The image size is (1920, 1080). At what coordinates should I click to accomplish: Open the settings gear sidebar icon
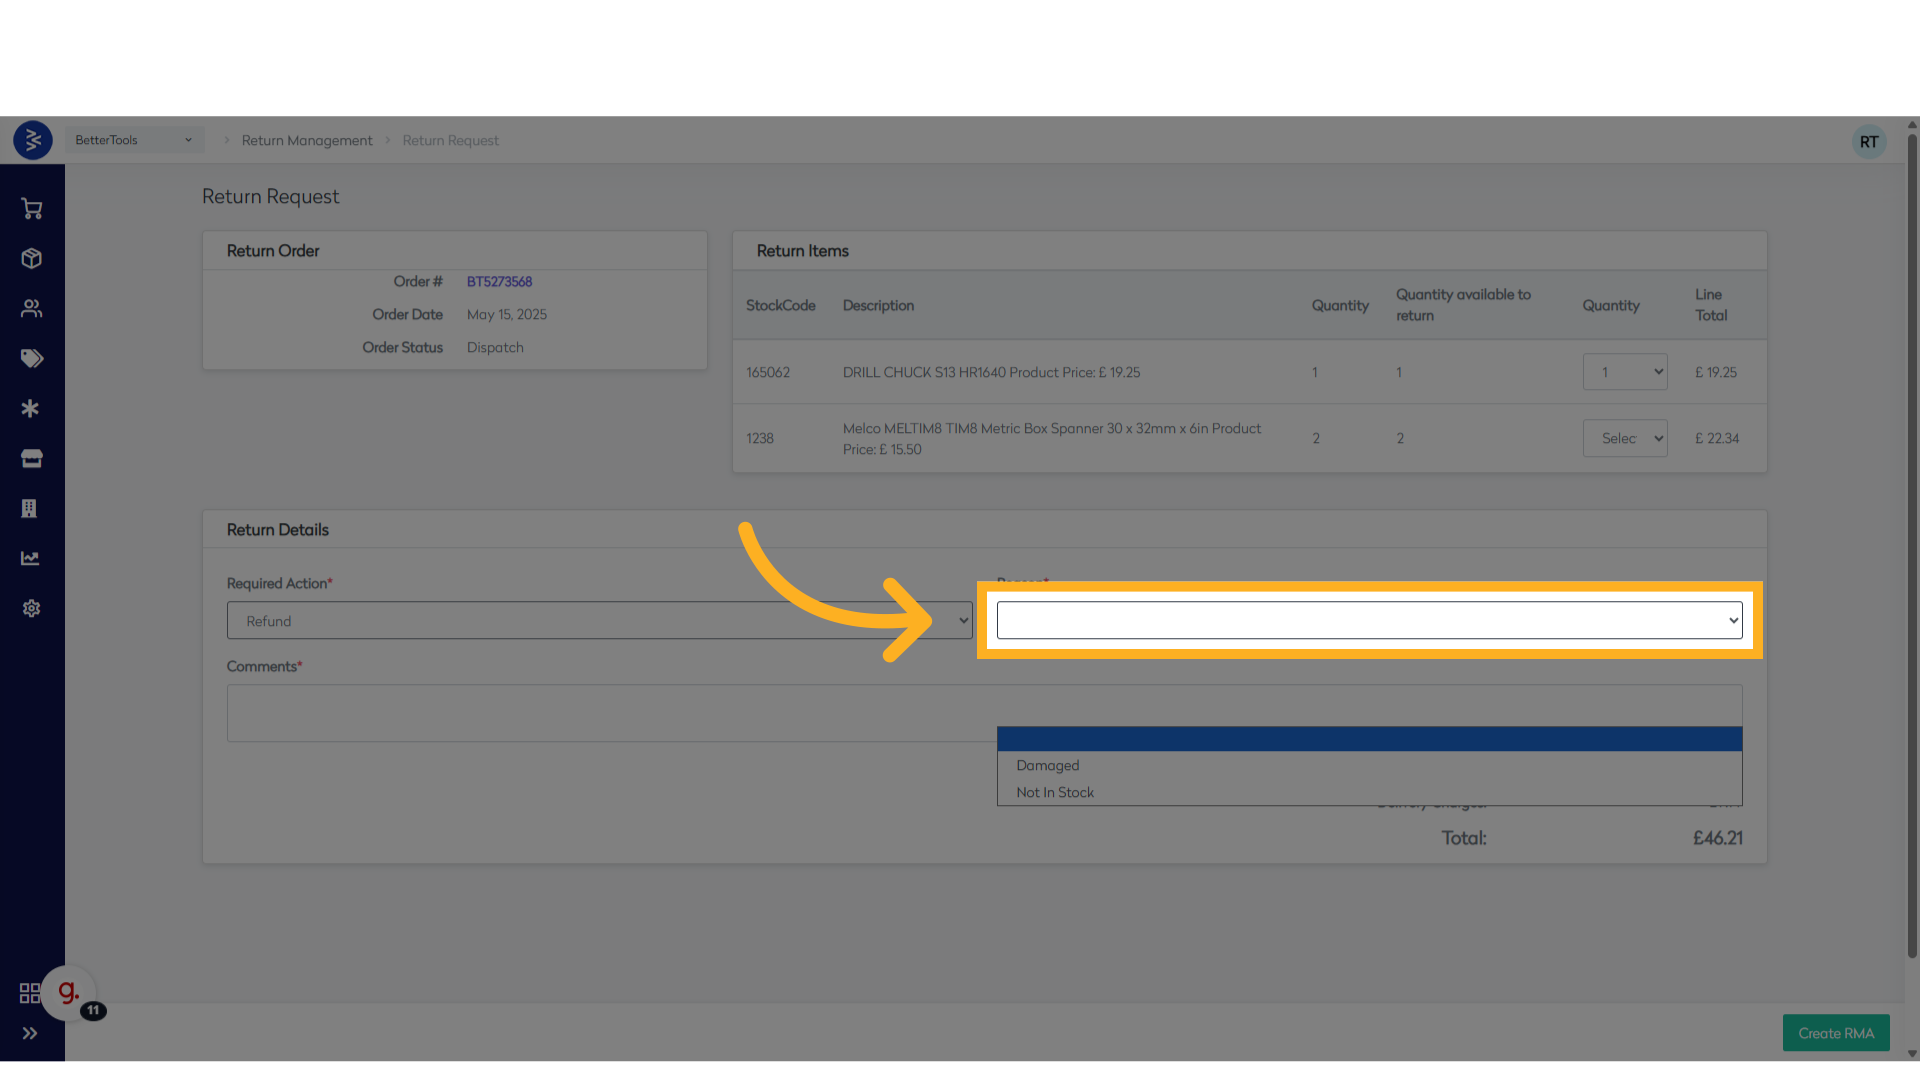[x=32, y=609]
